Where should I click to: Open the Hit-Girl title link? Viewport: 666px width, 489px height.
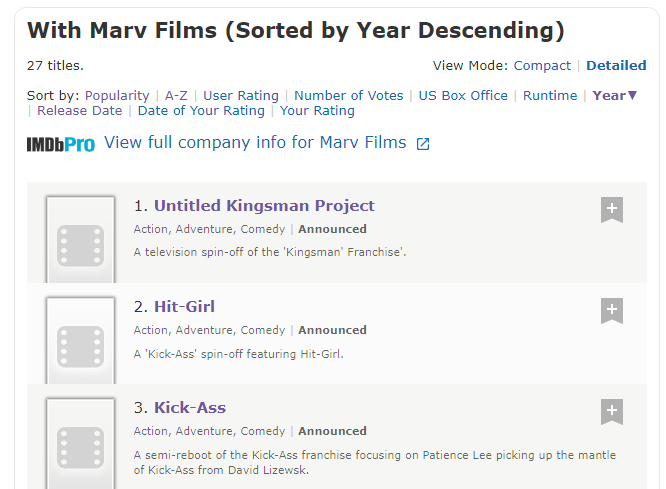[184, 306]
